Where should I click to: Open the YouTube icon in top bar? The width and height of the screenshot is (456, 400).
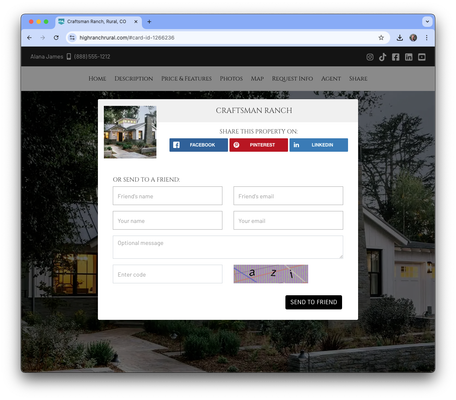tap(422, 57)
